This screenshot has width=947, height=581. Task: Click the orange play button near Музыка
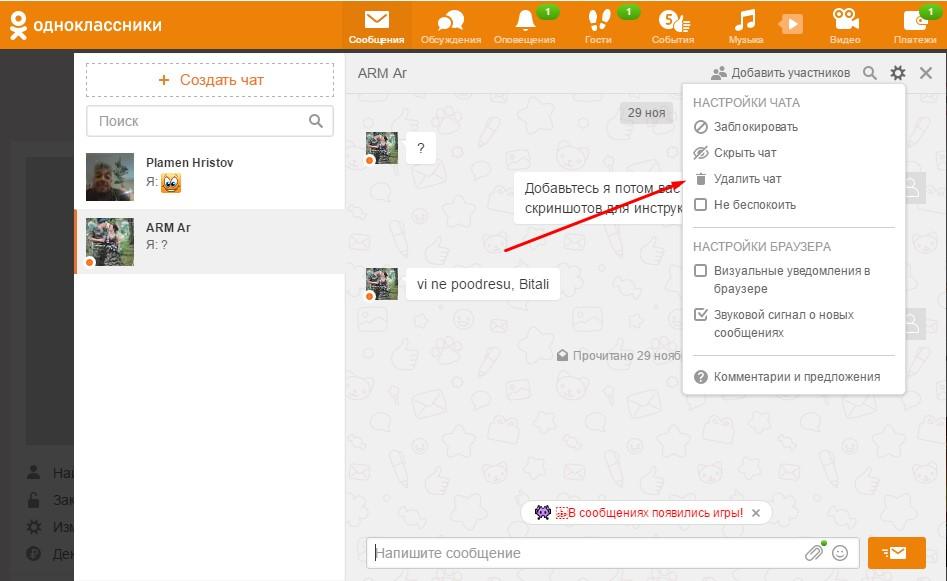[x=791, y=24]
